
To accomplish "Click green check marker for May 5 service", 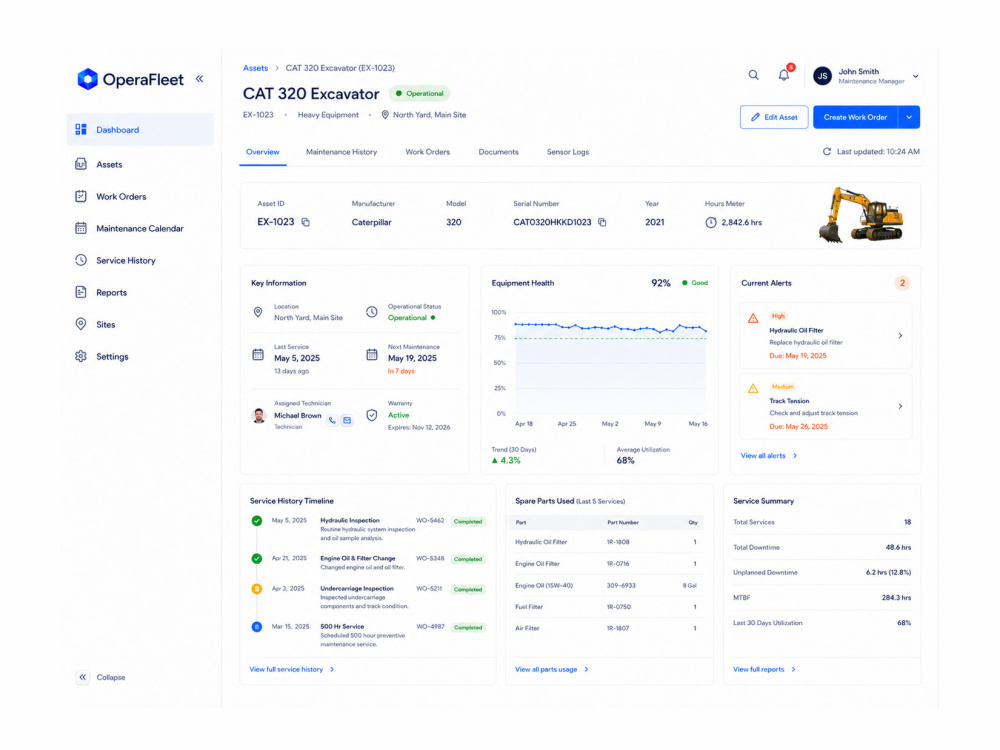I will (x=256, y=521).
